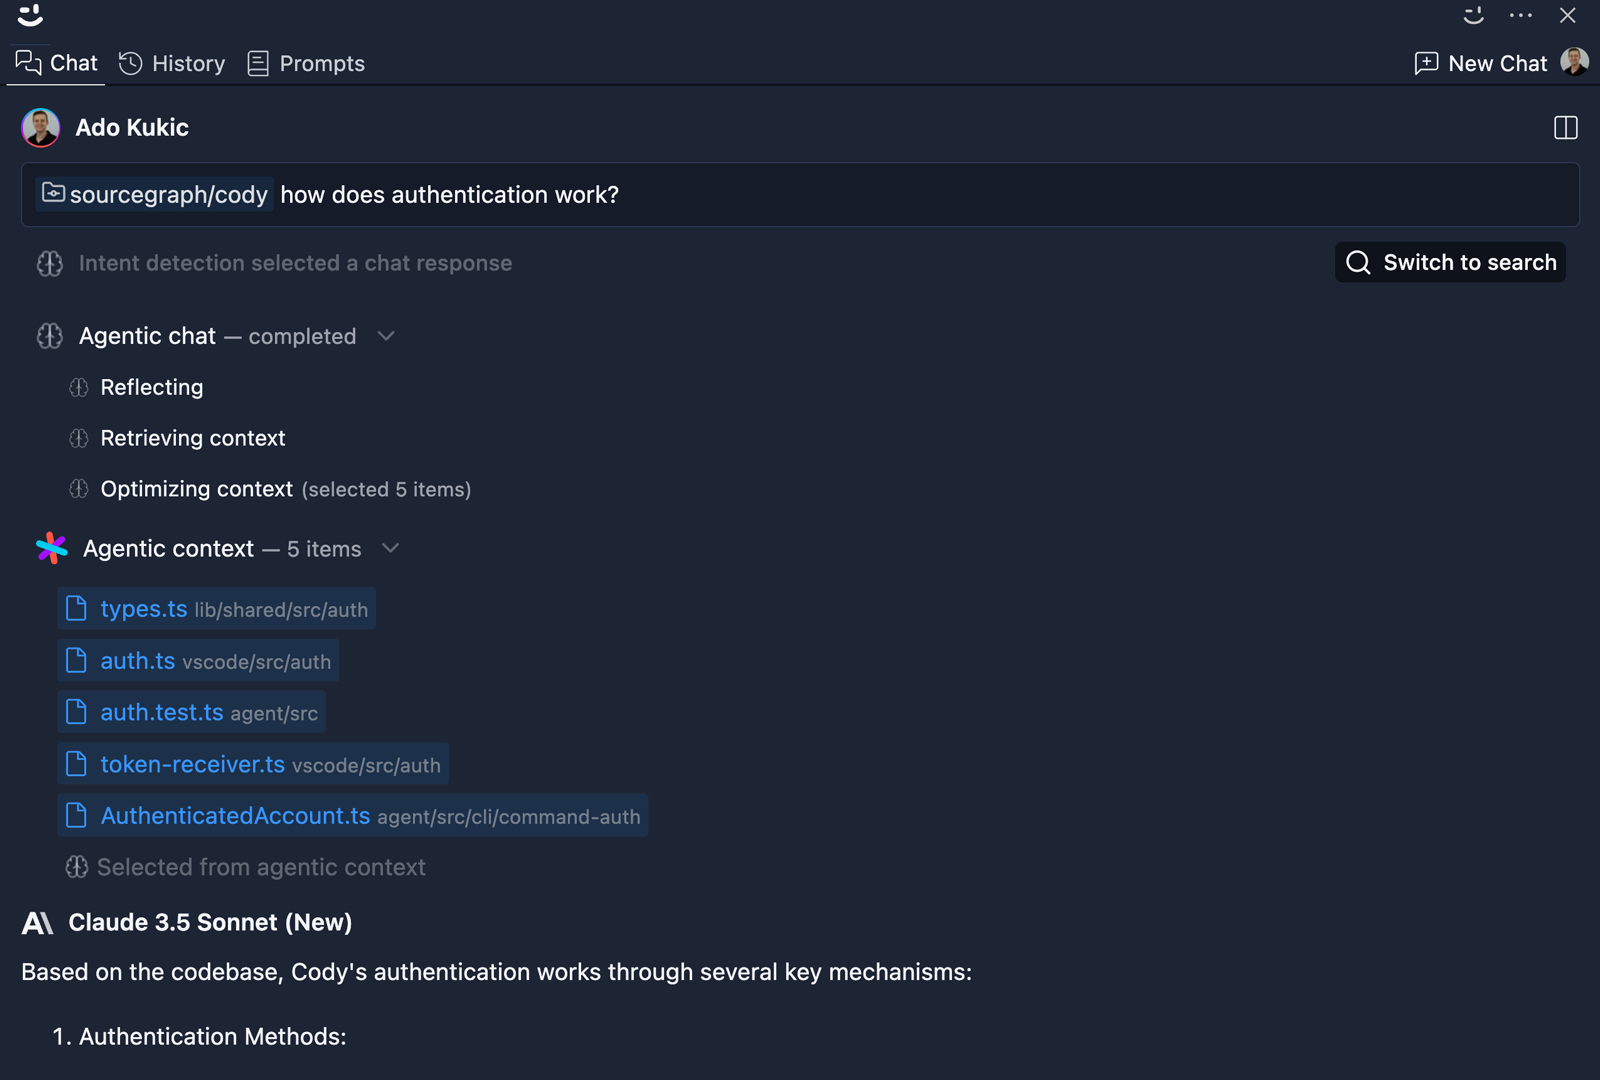The image size is (1600, 1080).
Task: Start a New Chat
Action: (1481, 63)
